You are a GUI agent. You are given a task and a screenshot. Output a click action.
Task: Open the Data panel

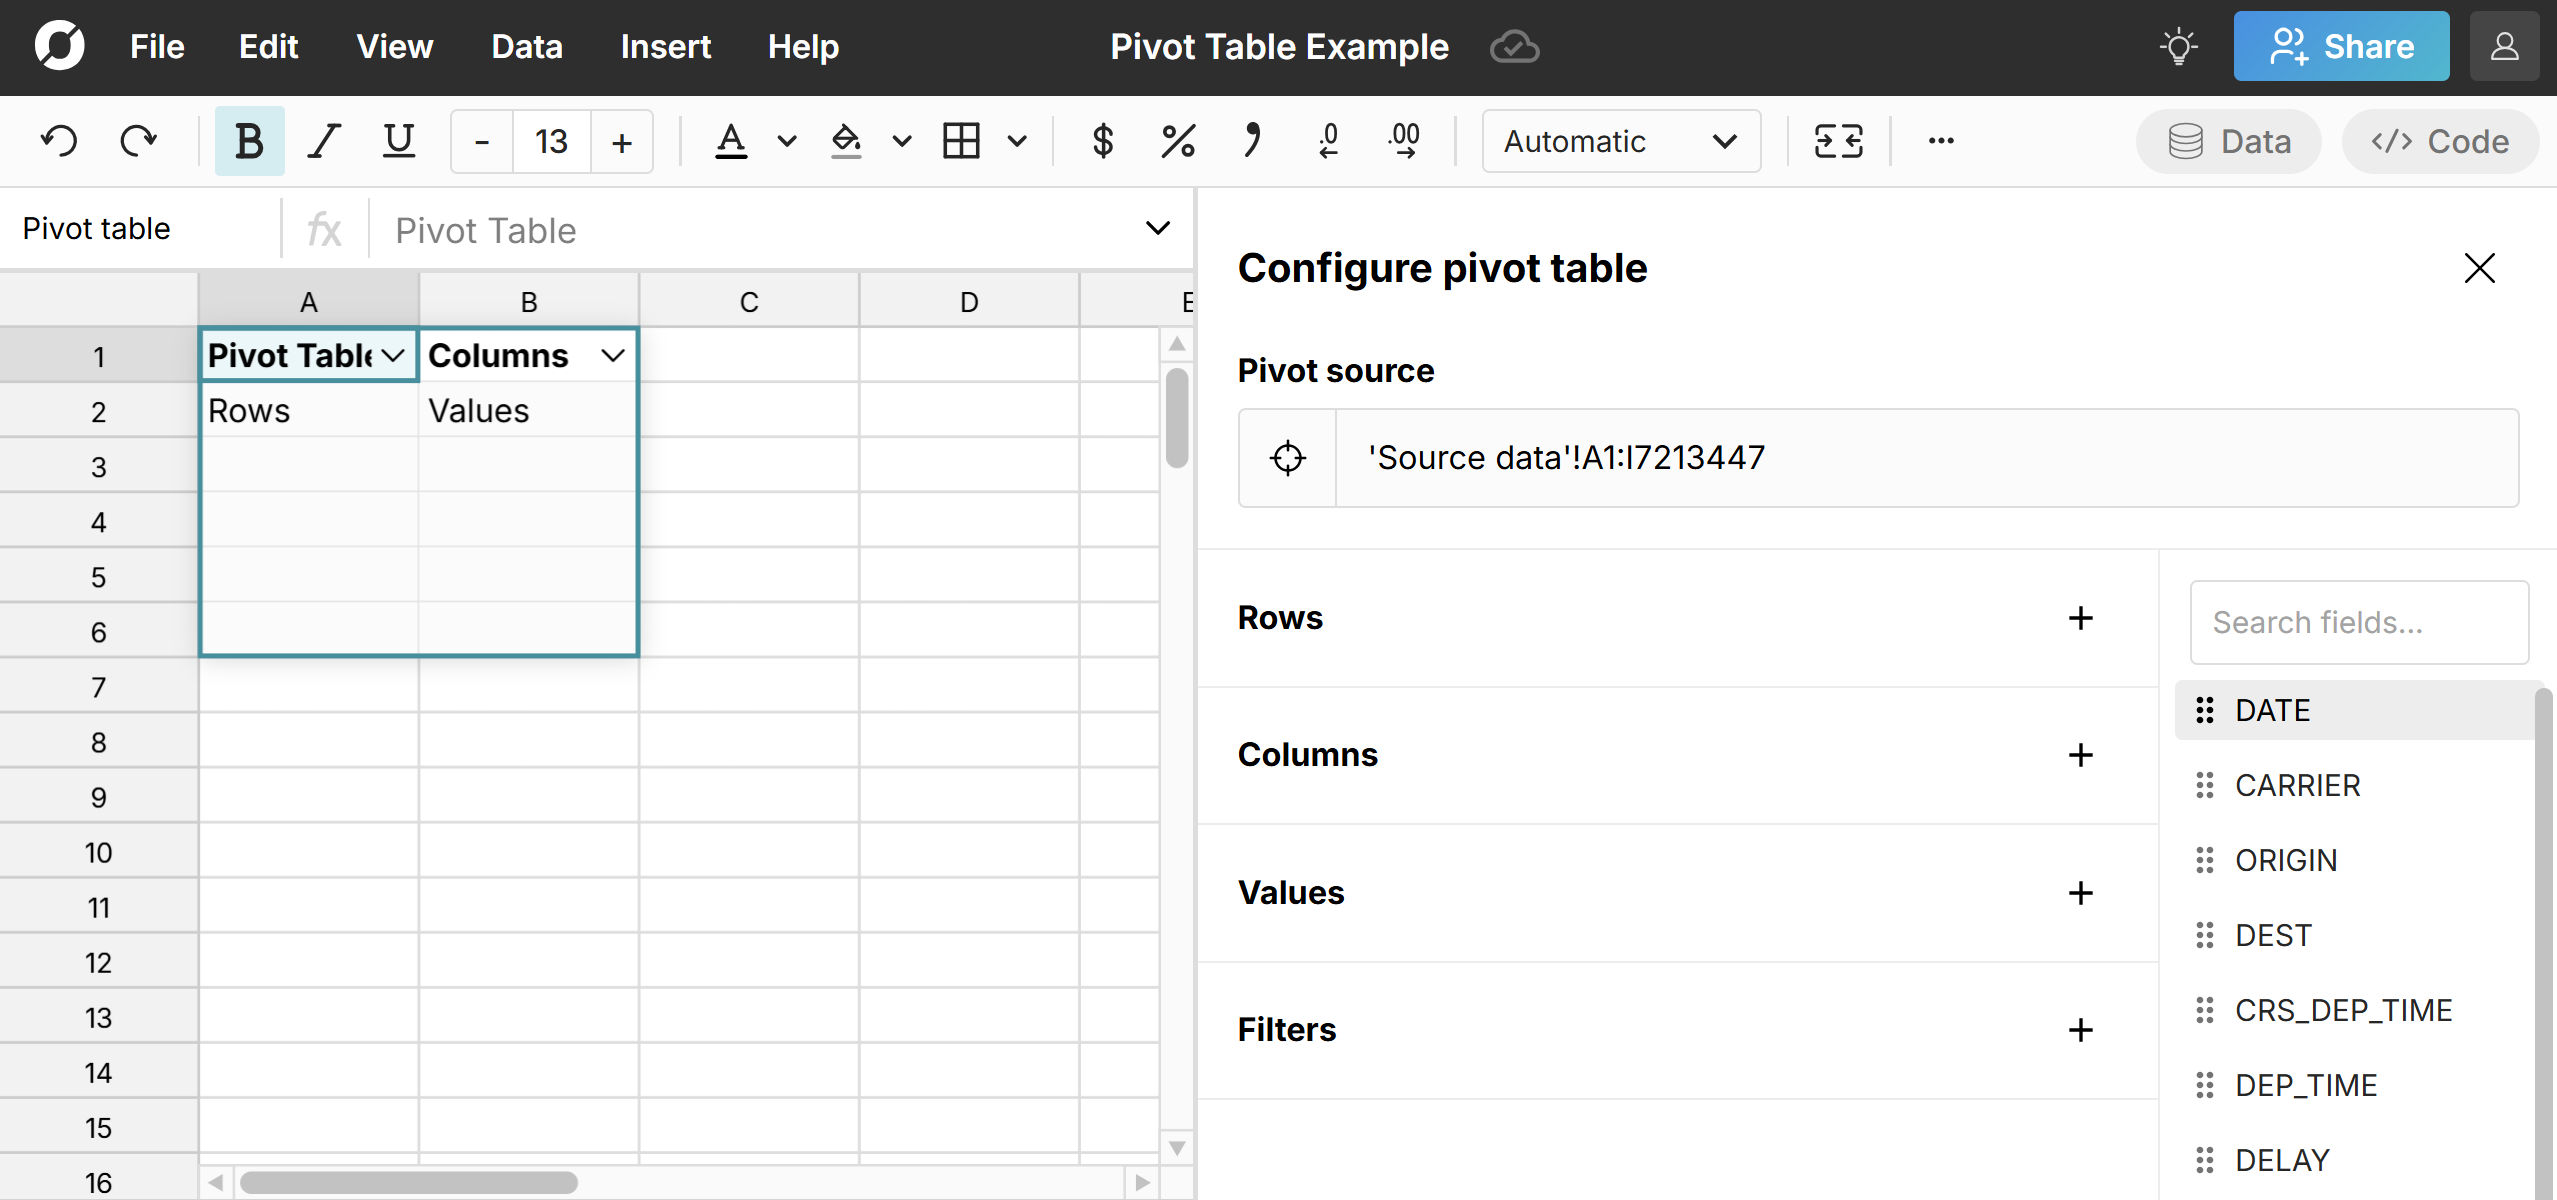[2228, 141]
